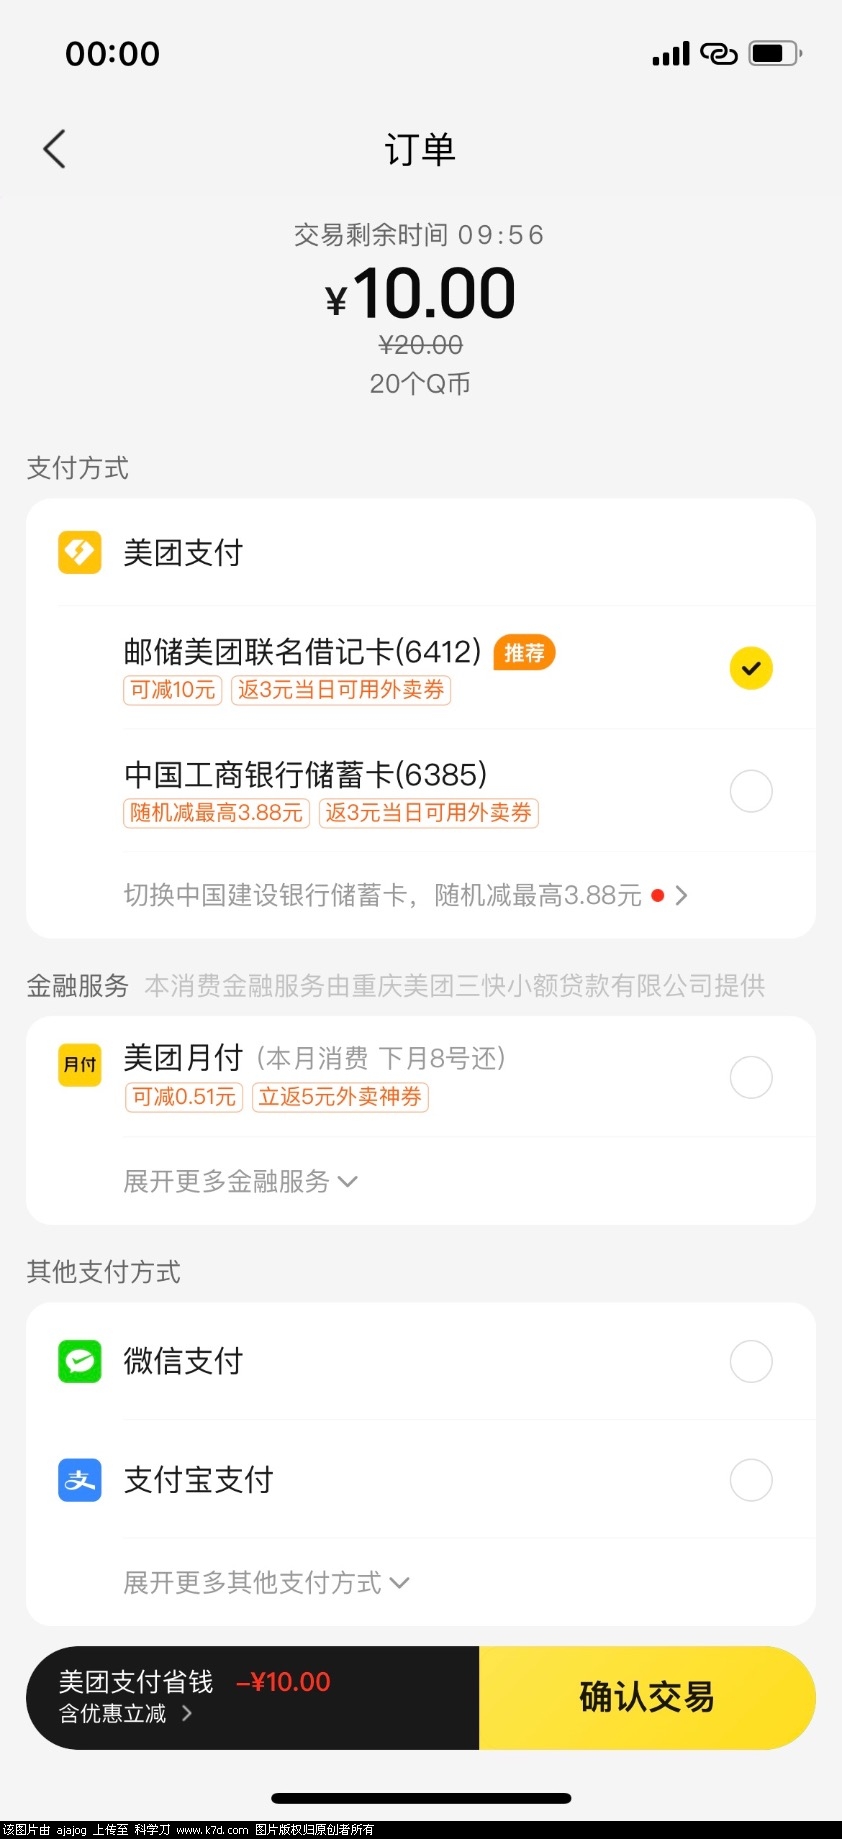
Task: Select the 美团月付 radio button
Action: (x=751, y=1077)
